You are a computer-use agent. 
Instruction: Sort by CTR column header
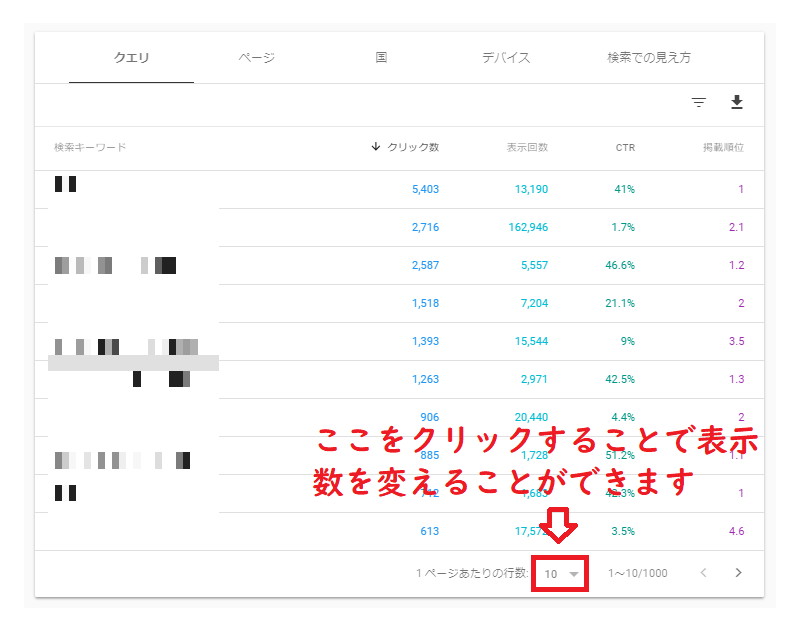click(625, 148)
